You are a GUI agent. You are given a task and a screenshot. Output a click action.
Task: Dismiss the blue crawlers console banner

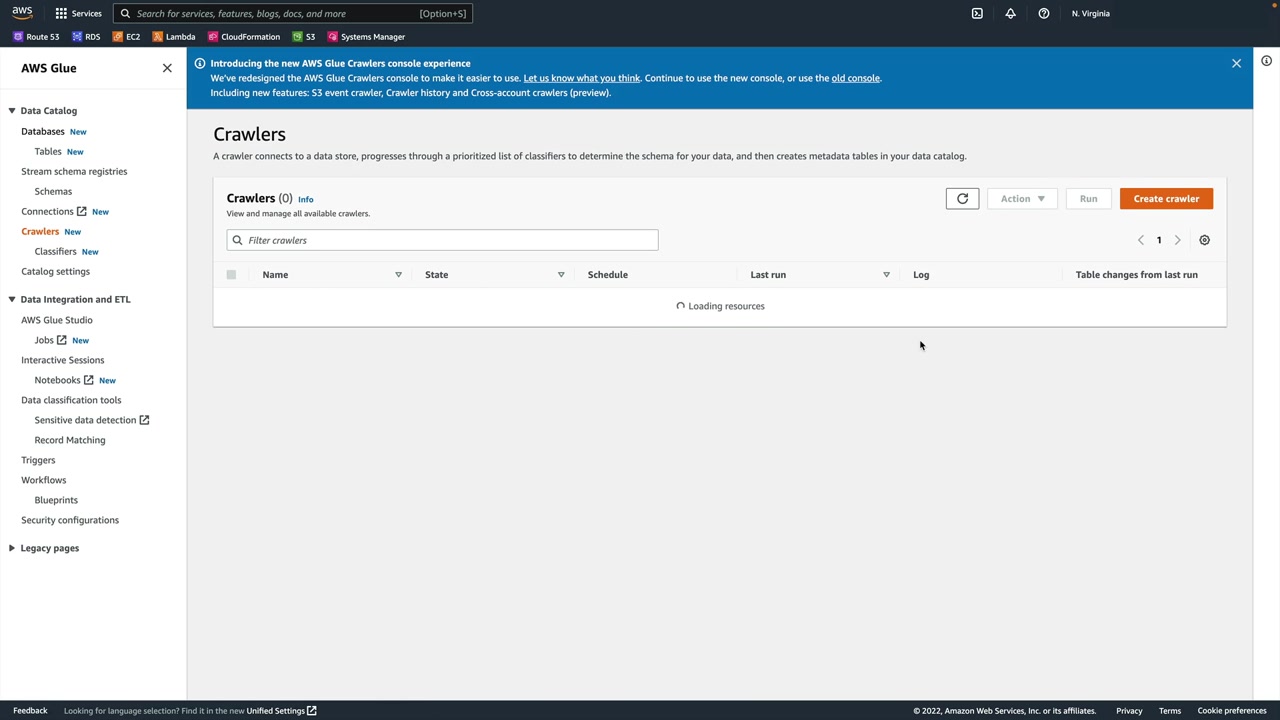(1236, 63)
